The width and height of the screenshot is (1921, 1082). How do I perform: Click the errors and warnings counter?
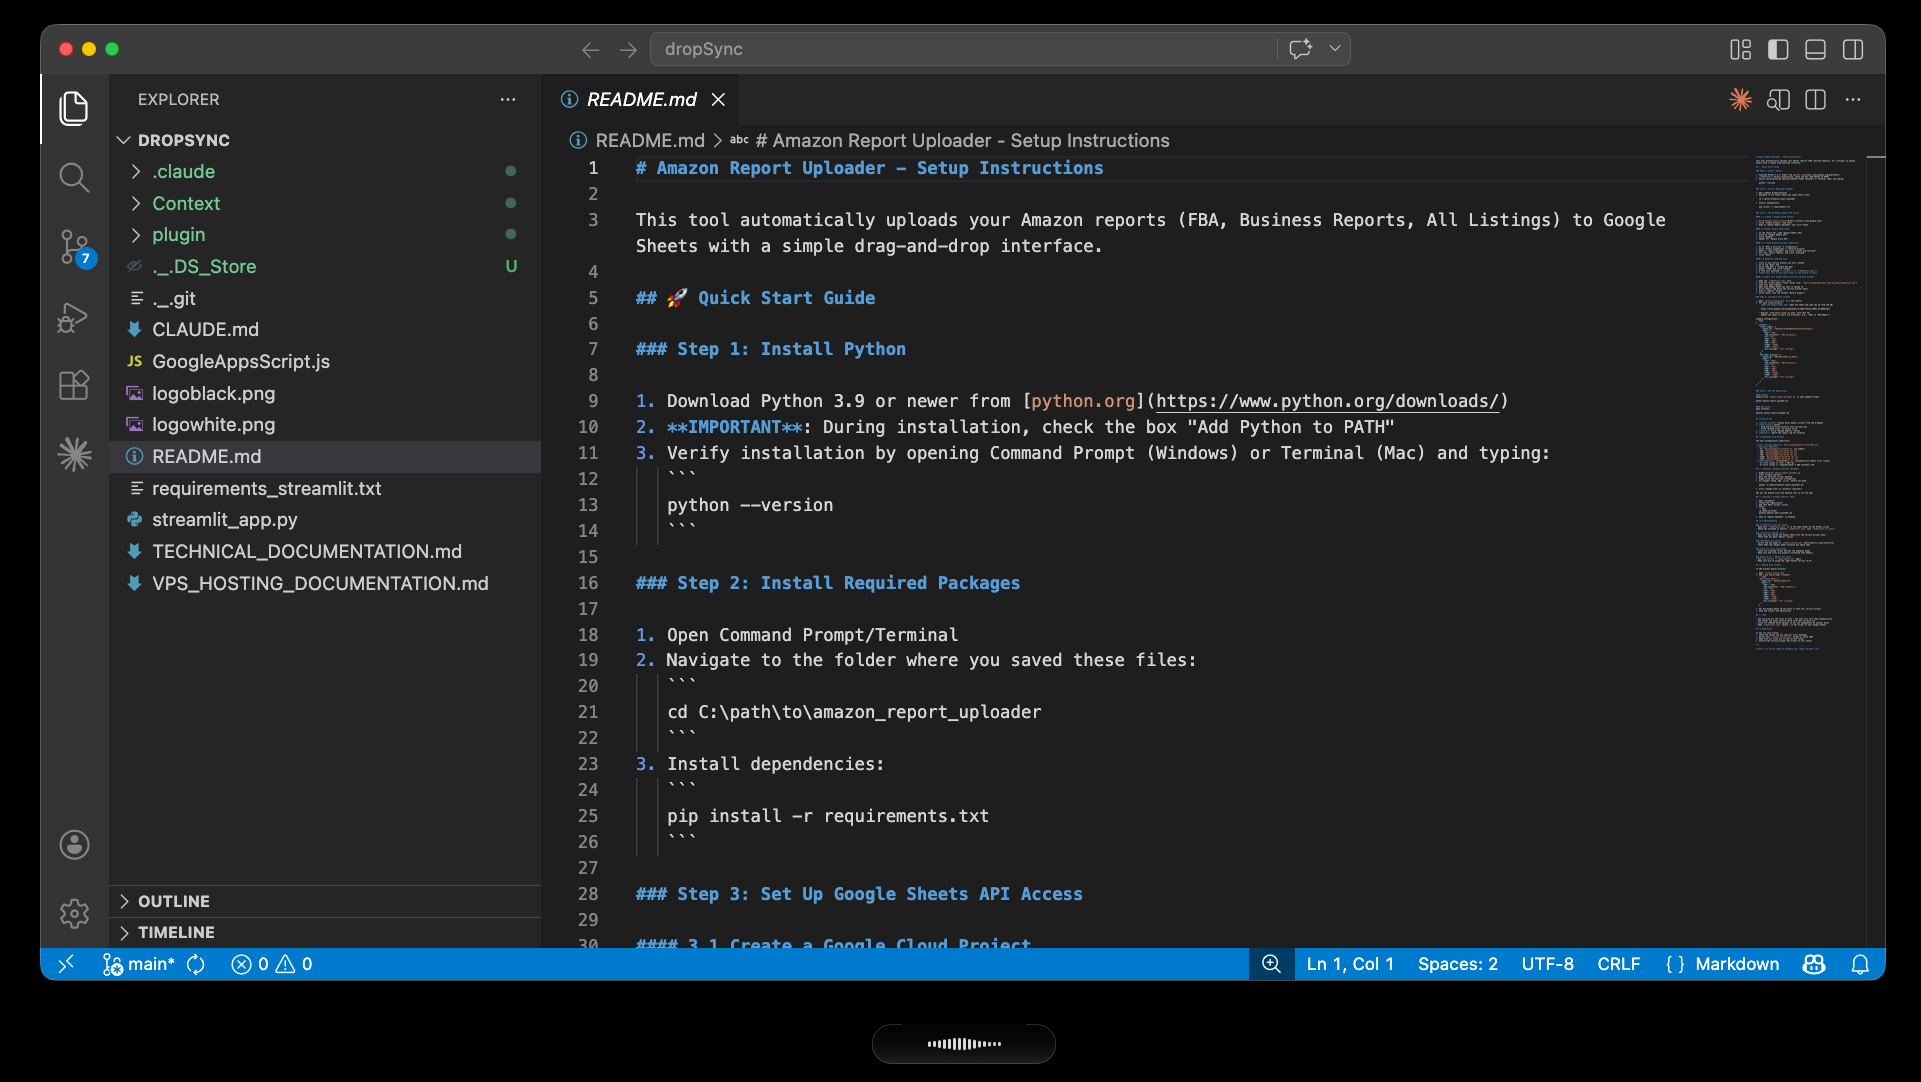click(272, 964)
